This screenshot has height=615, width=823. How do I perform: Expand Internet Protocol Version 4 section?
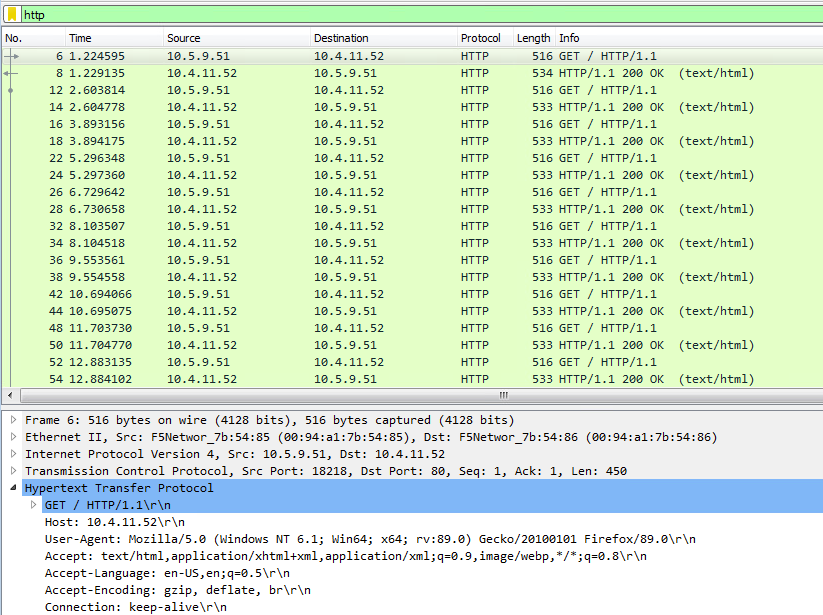(14, 454)
